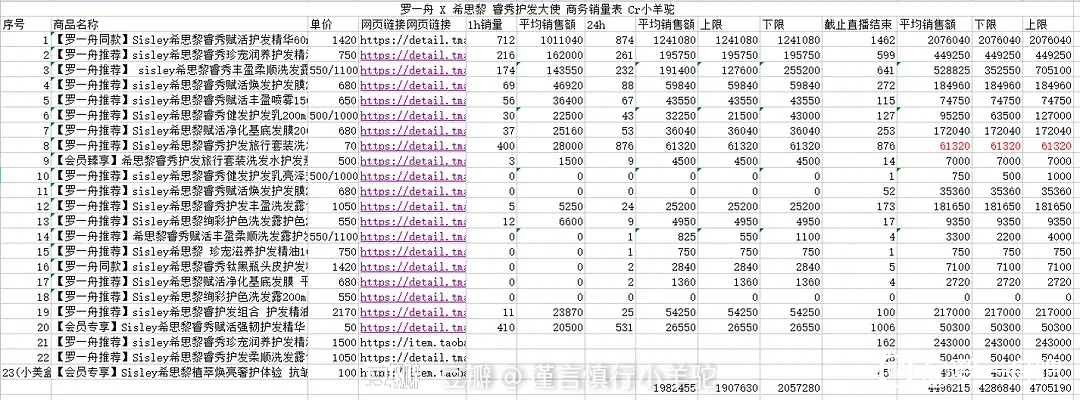The image size is (1080, 400).
Task: Click the cell with value 181650 under 平均销售额
Action: [935, 207]
